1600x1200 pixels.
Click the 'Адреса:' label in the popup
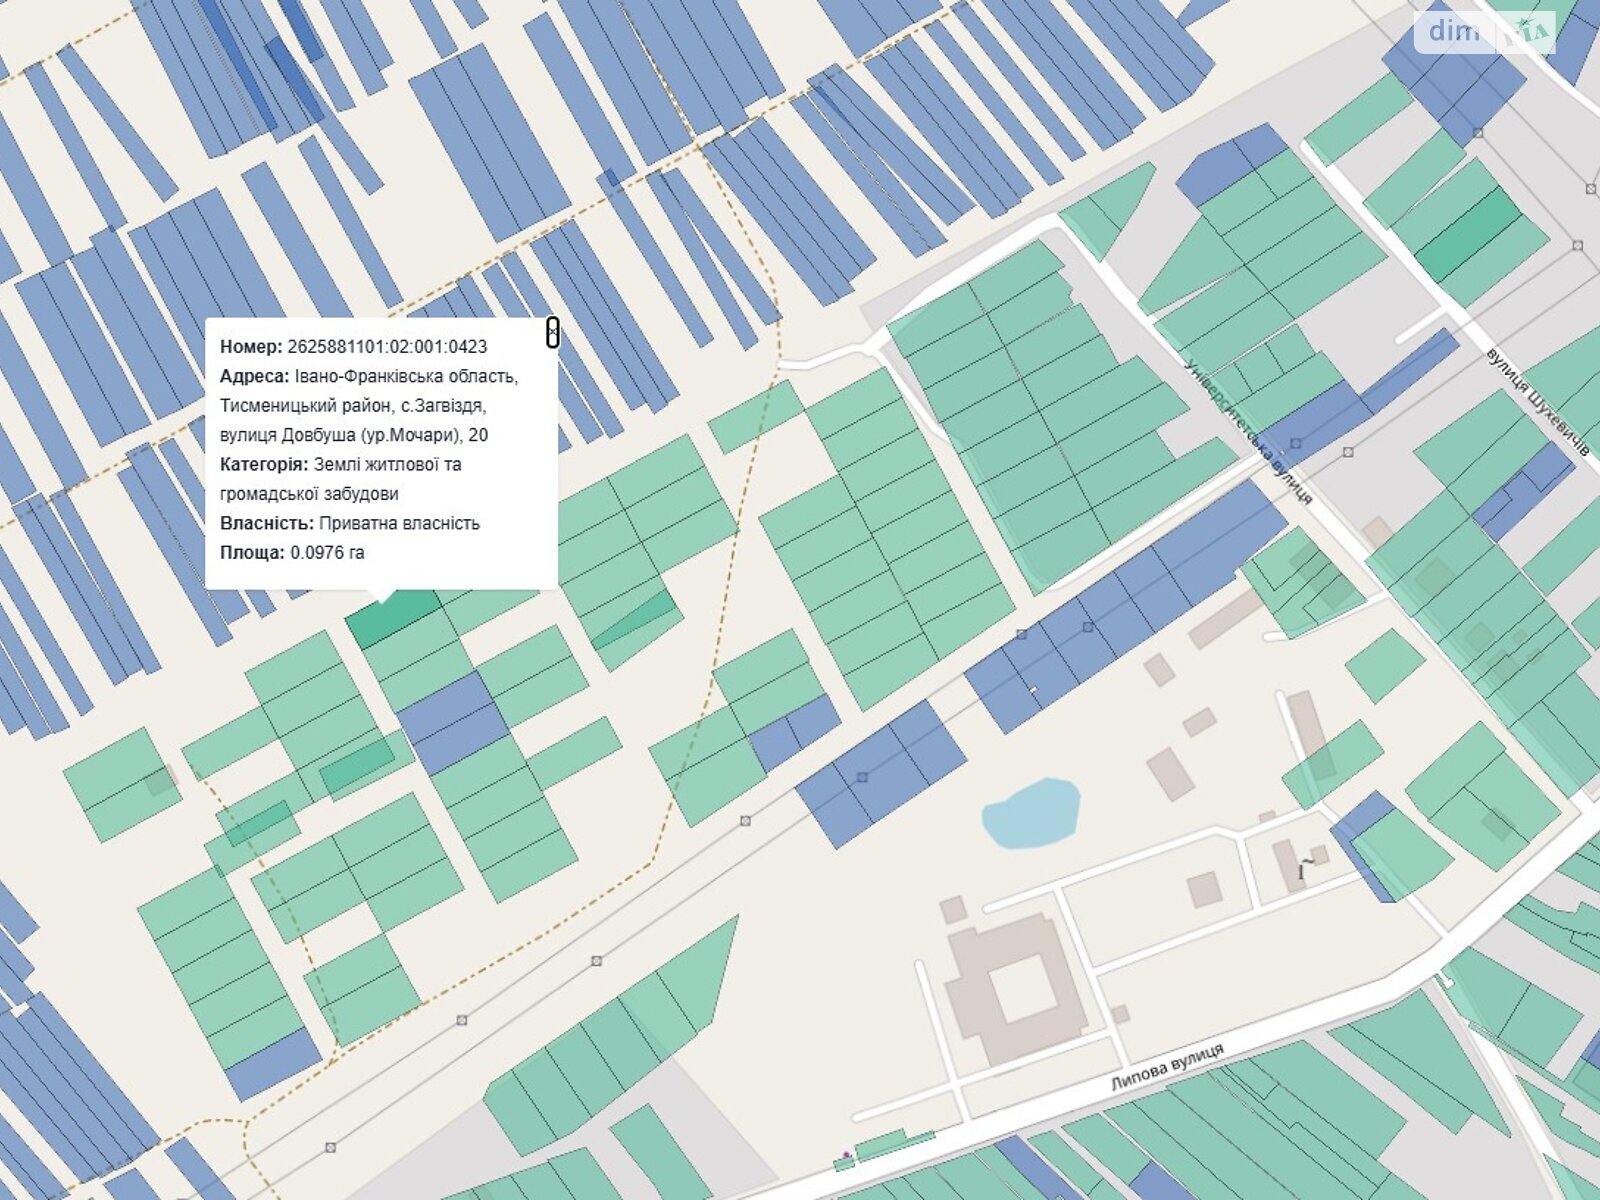(255, 376)
